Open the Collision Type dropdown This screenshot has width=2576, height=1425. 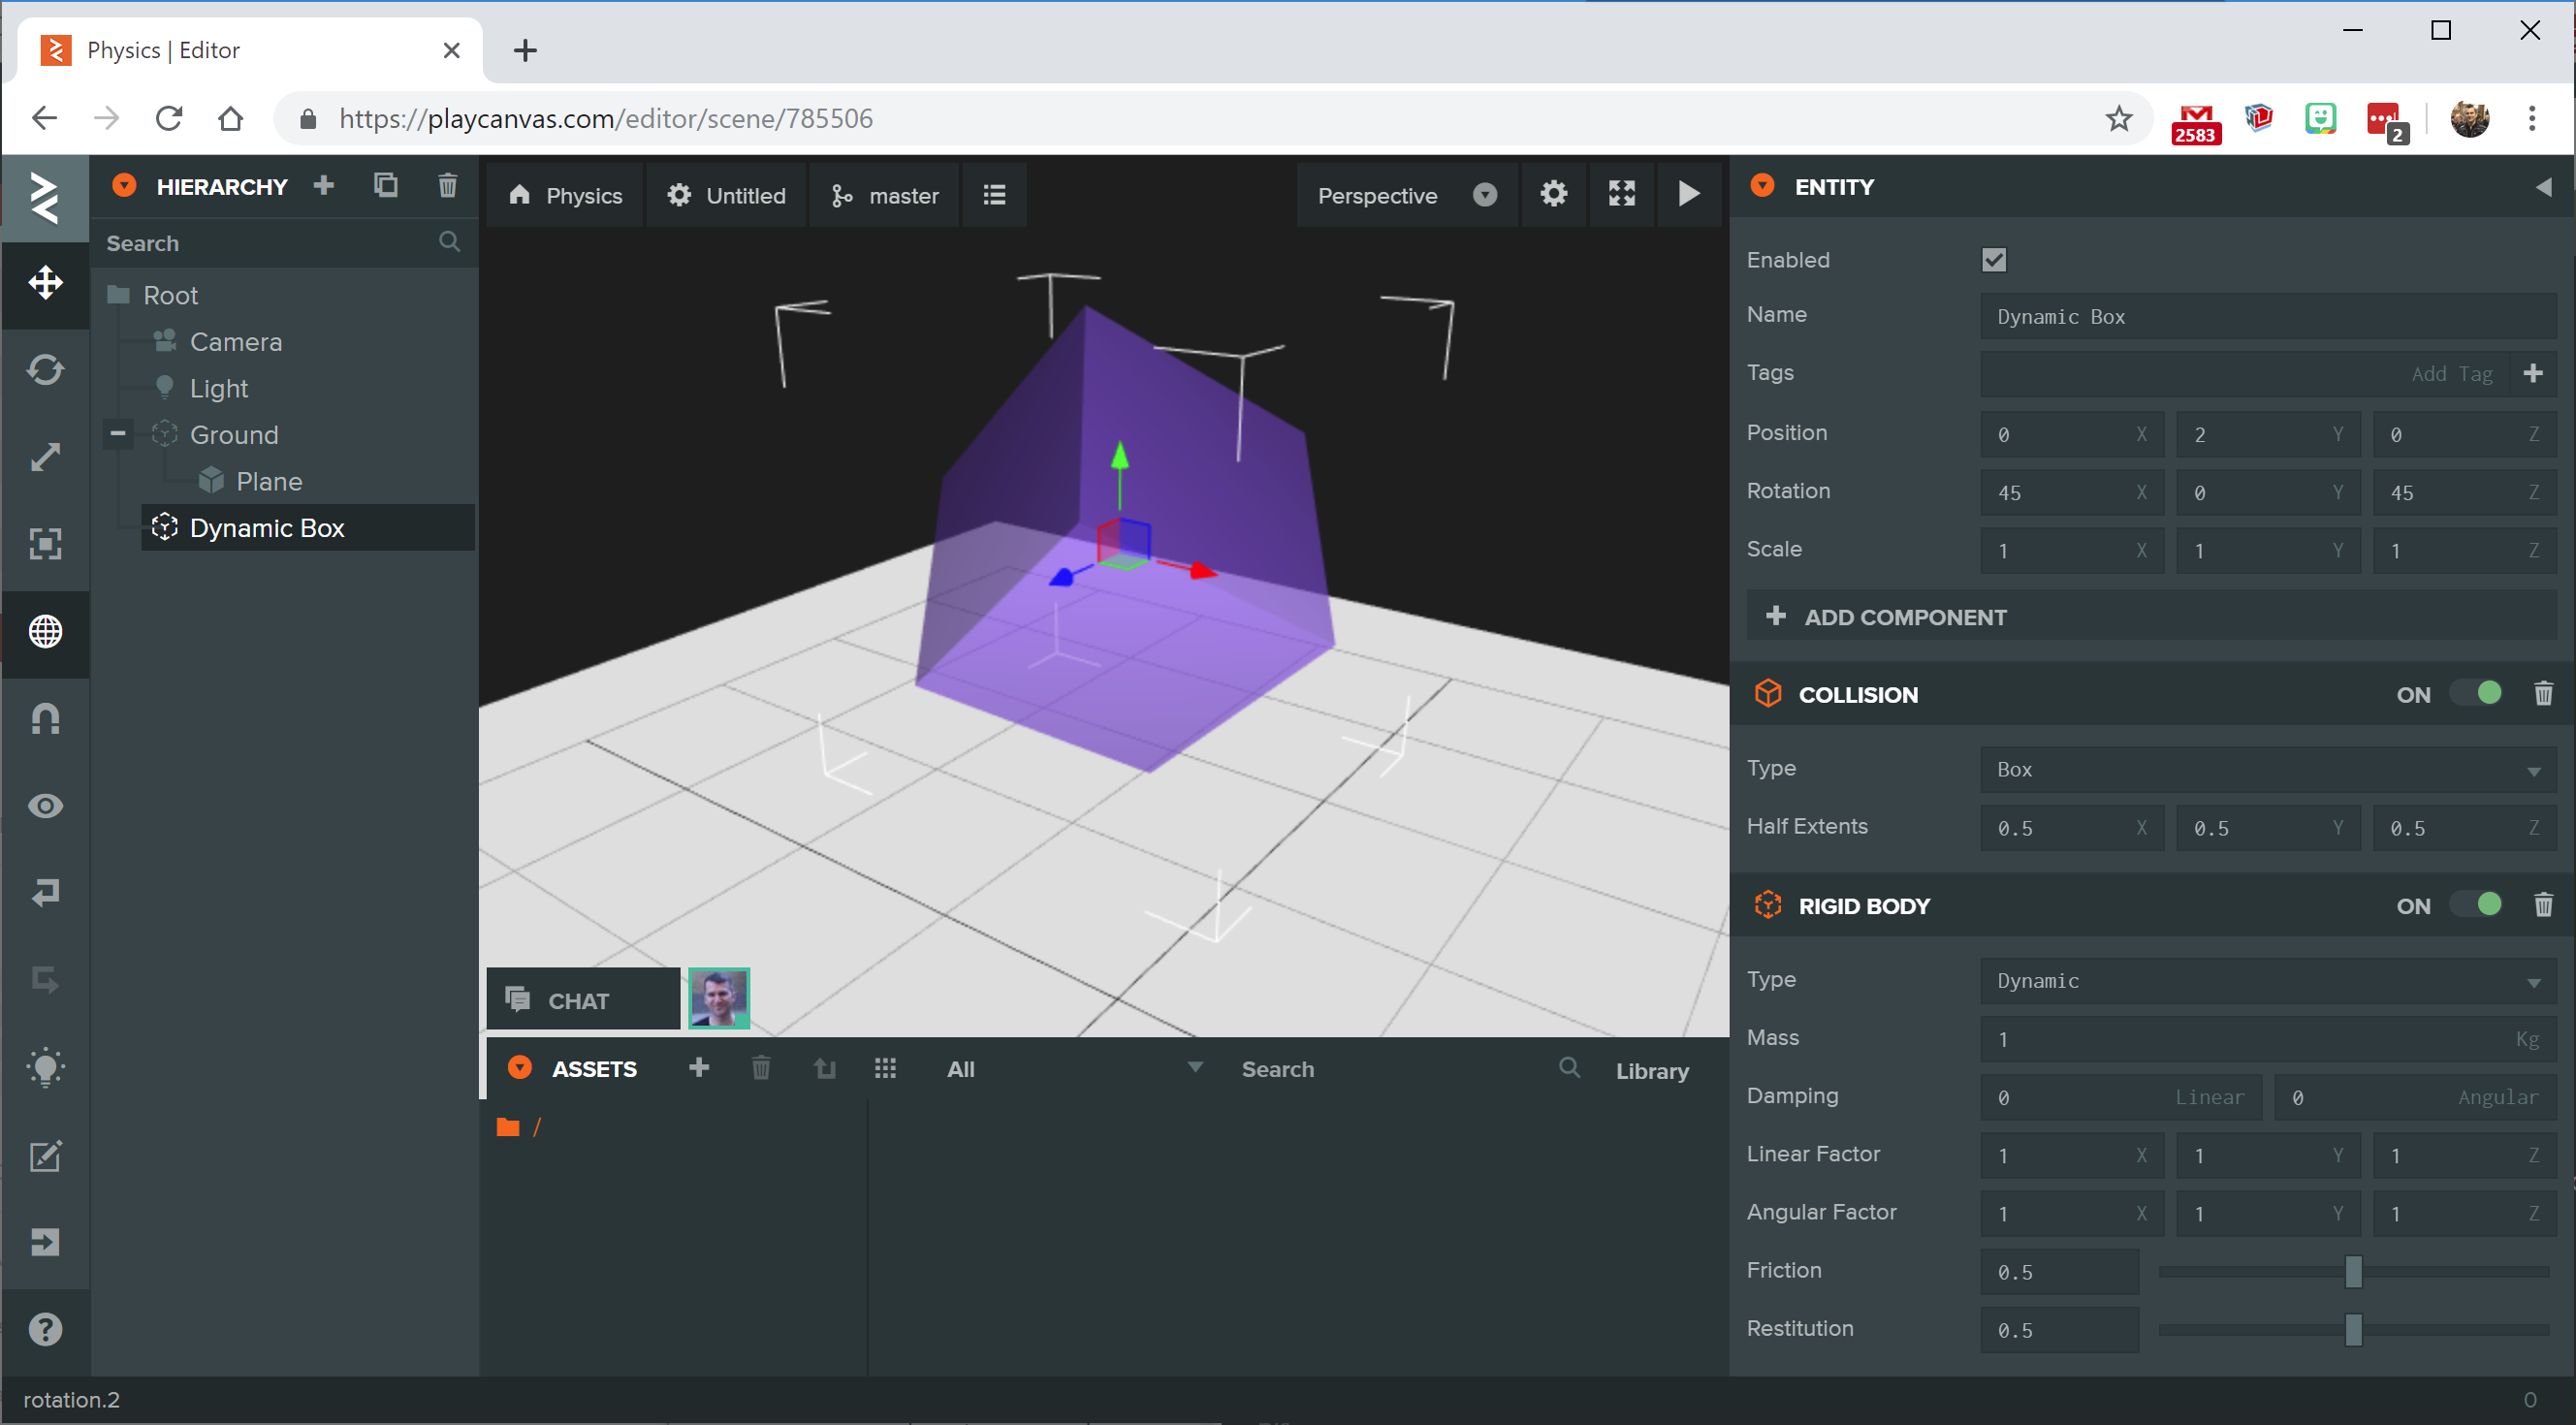coord(2266,770)
